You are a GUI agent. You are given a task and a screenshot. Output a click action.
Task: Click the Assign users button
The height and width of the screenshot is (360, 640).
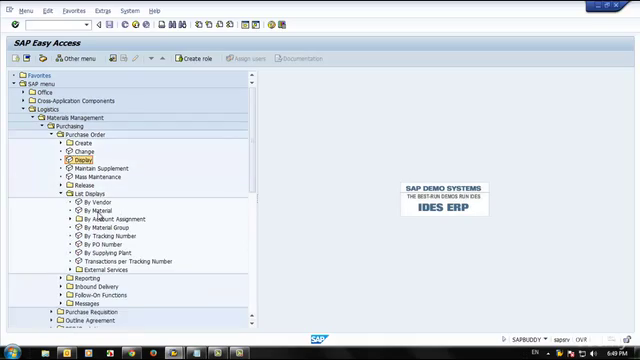246,58
